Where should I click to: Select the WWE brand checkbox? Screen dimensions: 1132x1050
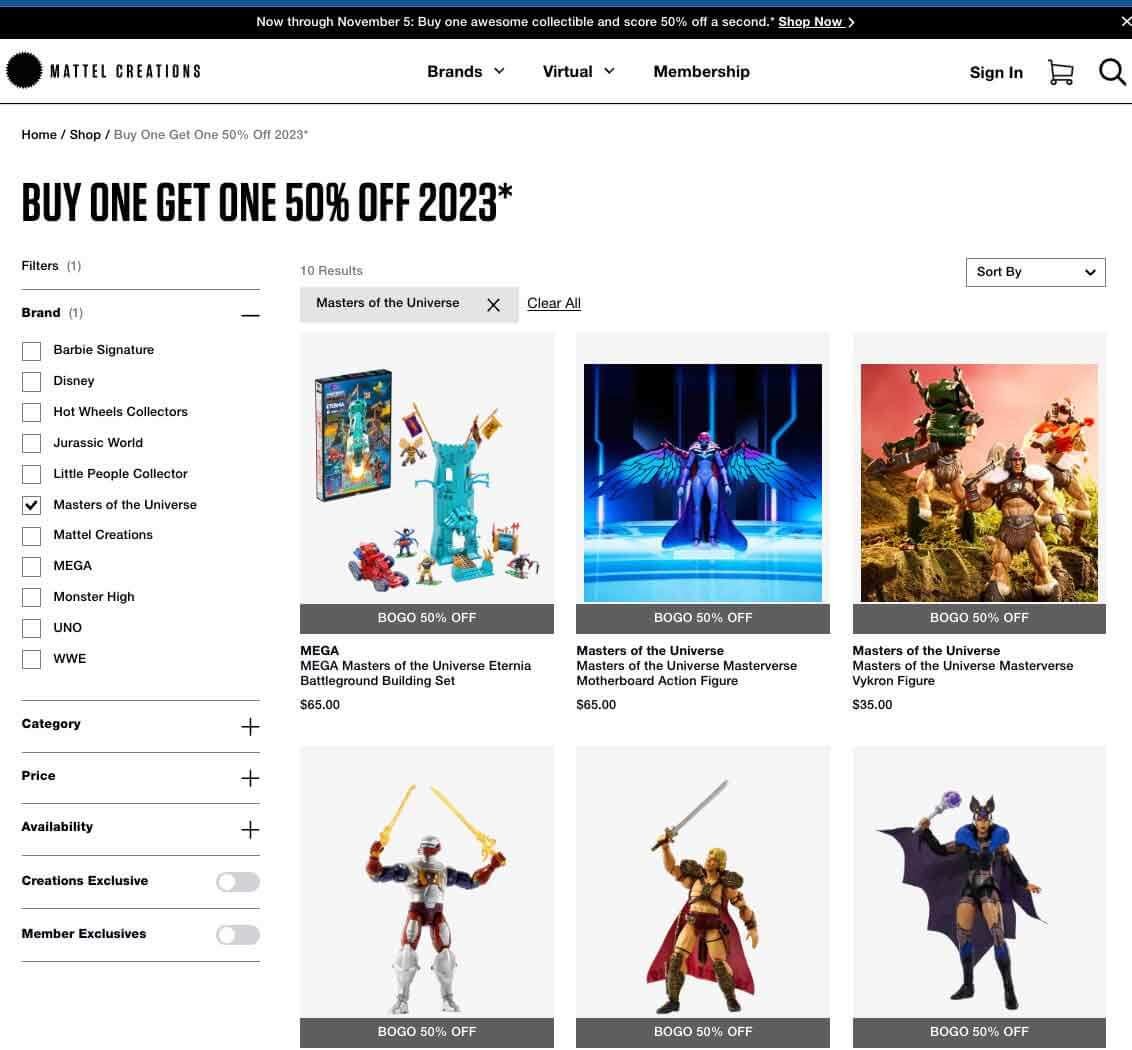tap(31, 659)
